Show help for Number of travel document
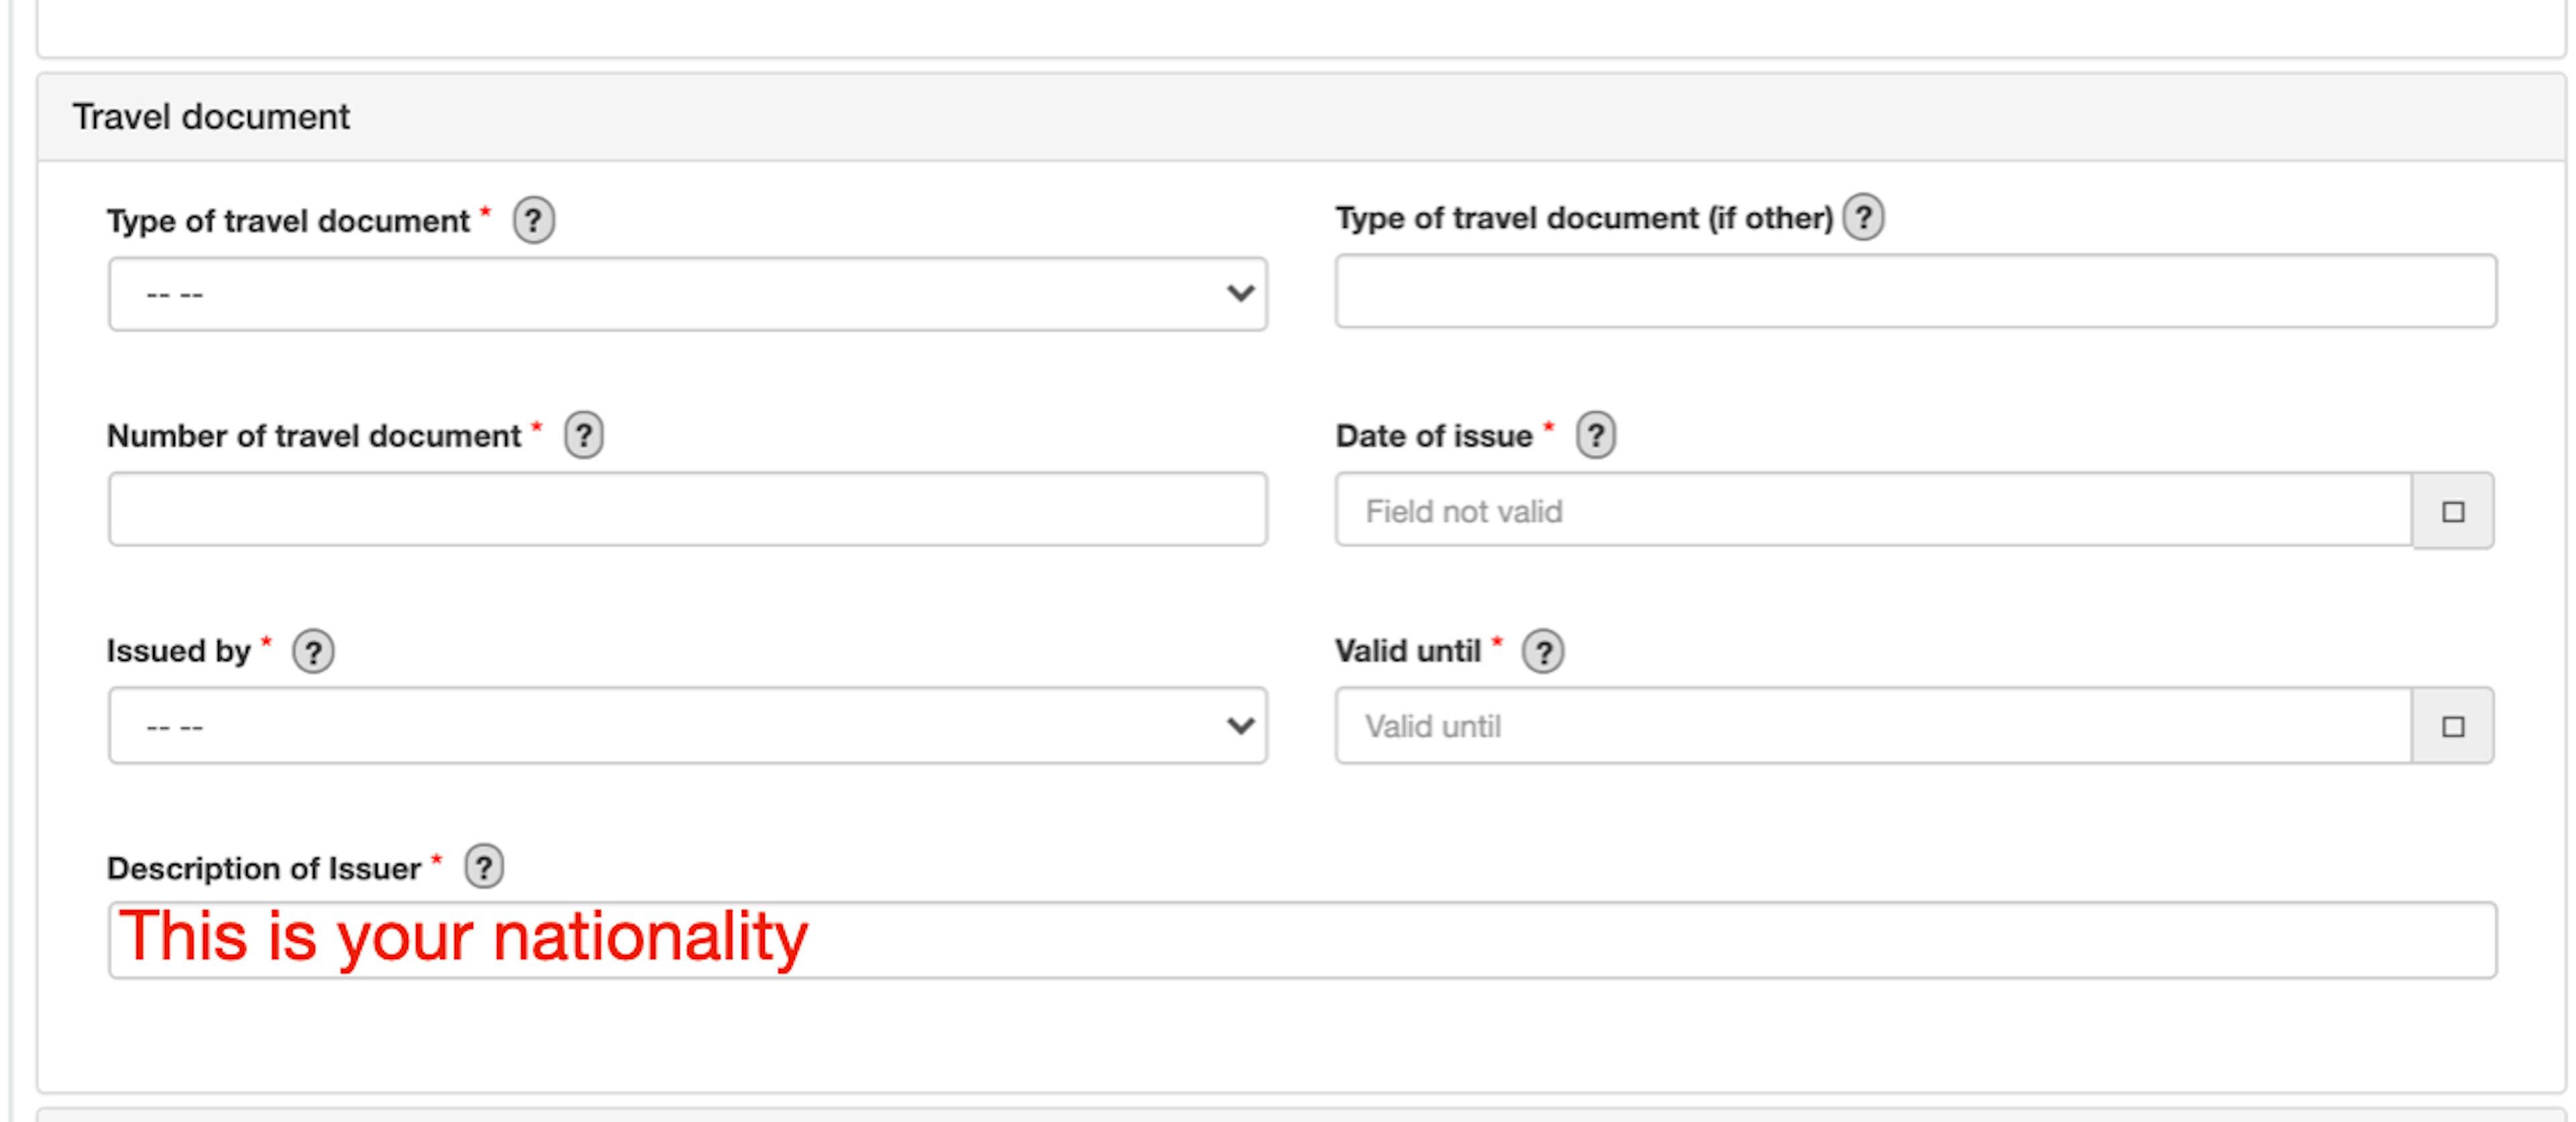Screen dimensions: 2576x1122 click(584, 435)
